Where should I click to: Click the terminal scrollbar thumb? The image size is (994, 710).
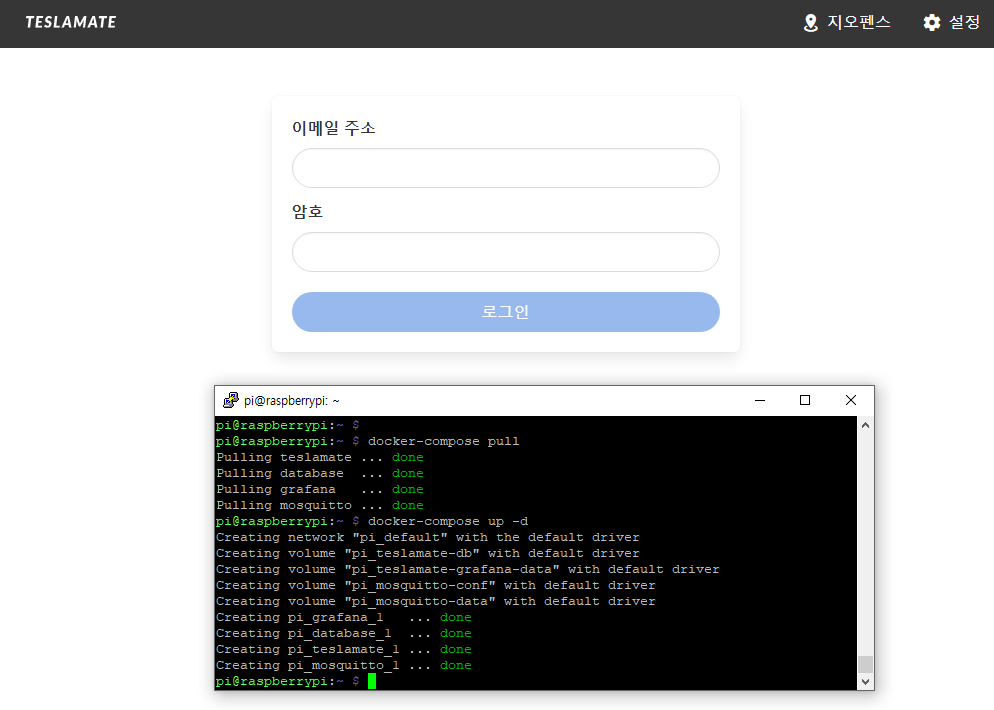point(865,664)
